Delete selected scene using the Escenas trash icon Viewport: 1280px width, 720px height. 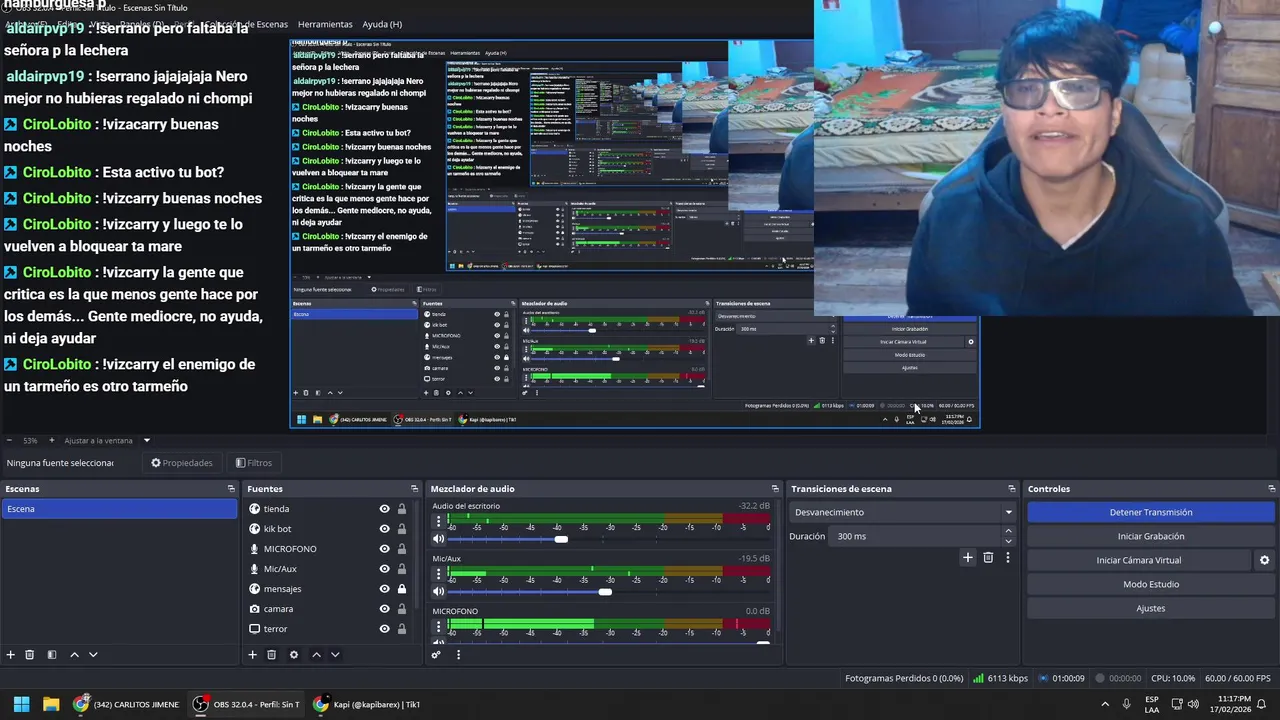click(x=30, y=655)
